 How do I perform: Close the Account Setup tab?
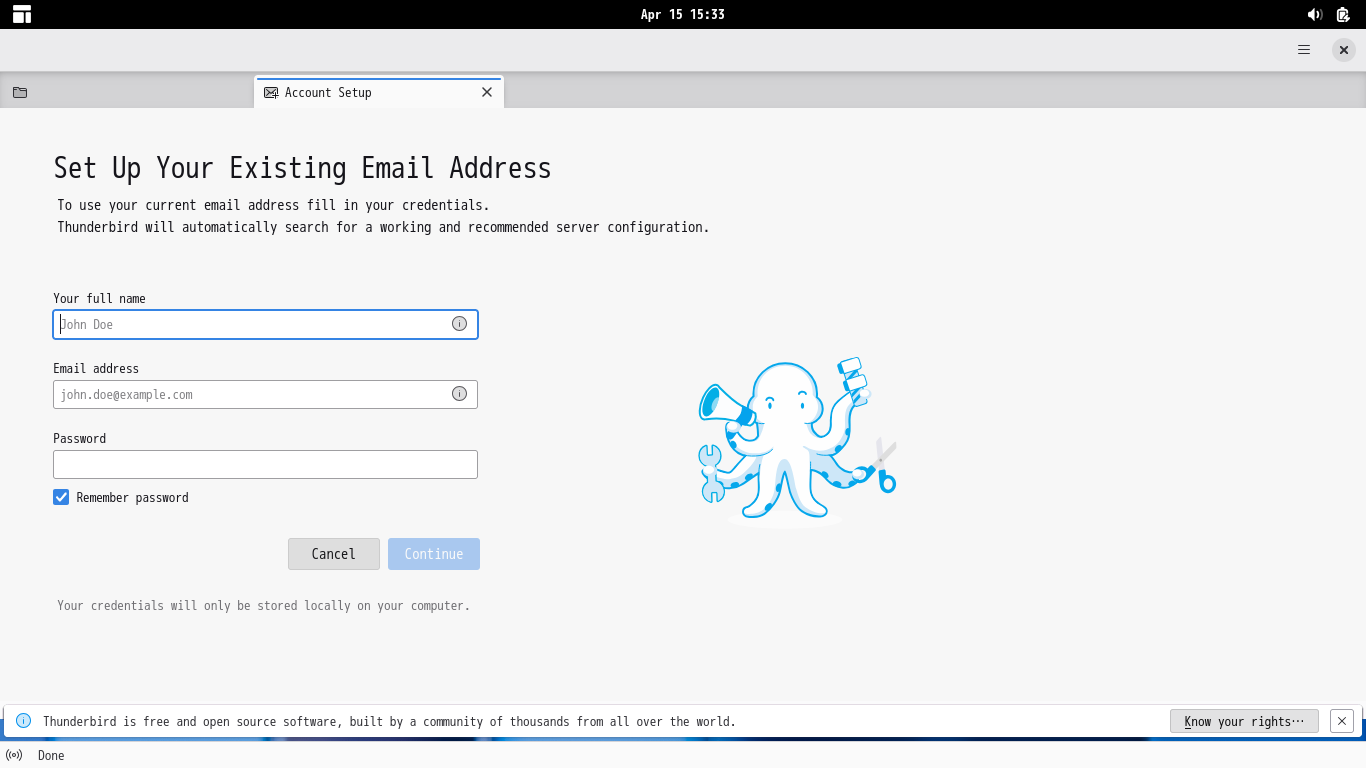coord(487,92)
